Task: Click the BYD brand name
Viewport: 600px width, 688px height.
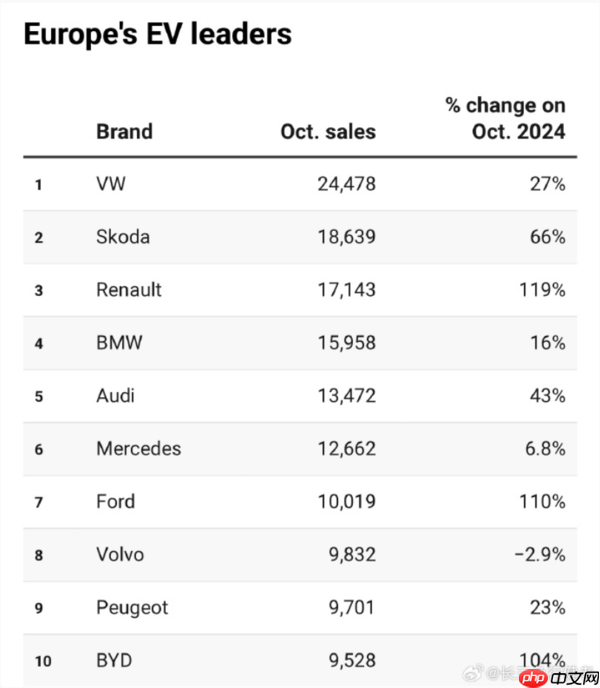Action: point(114,661)
